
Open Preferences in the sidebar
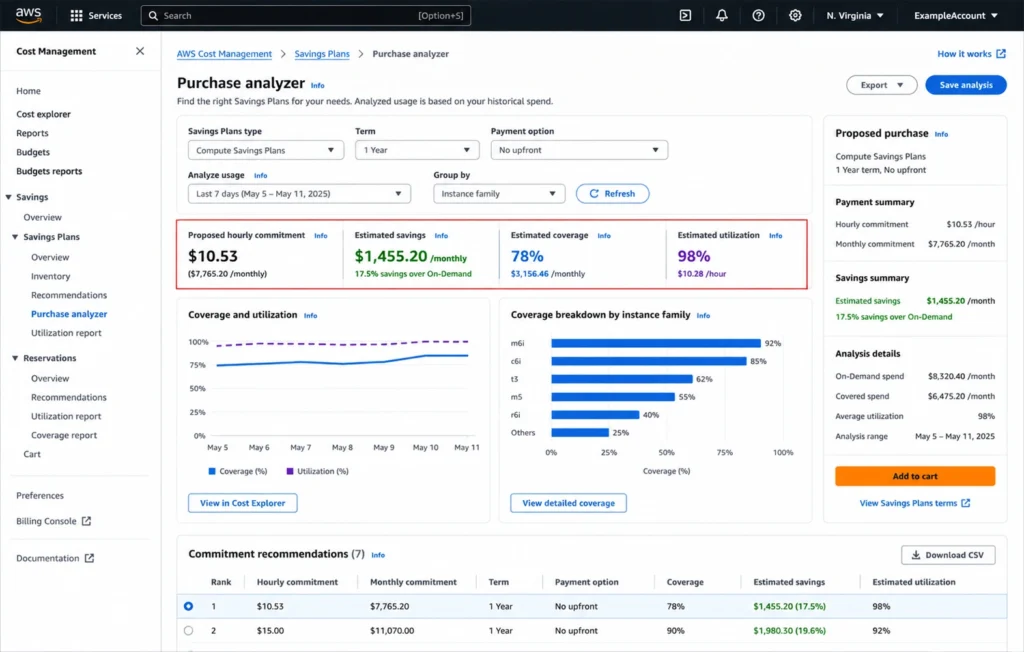pyautogui.click(x=40, y=495)
